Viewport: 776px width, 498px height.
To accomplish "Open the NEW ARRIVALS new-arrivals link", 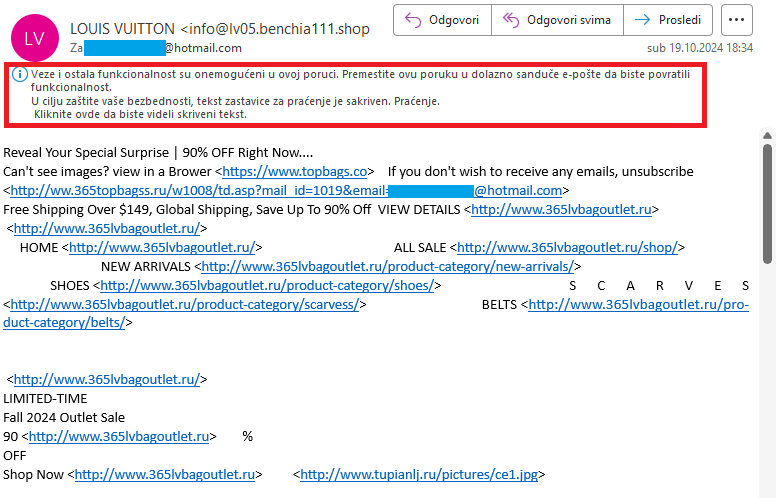I will (x=388, y=267).
